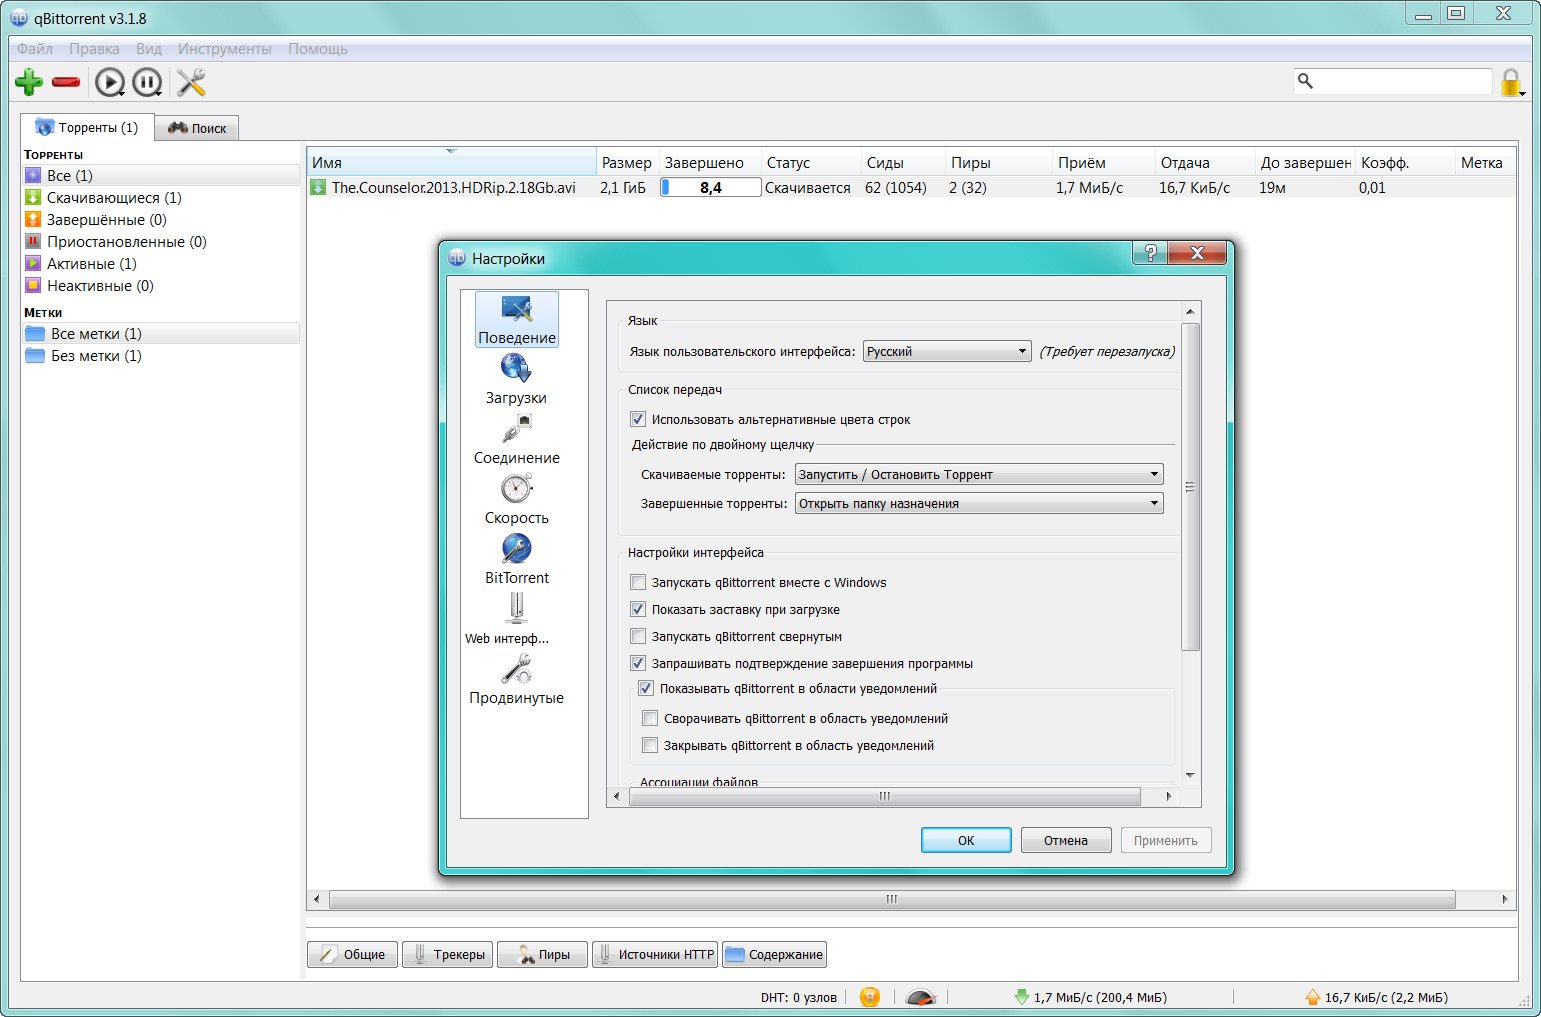Select Продвинутые icon in settings sidebar

click(x=517, y=680)
